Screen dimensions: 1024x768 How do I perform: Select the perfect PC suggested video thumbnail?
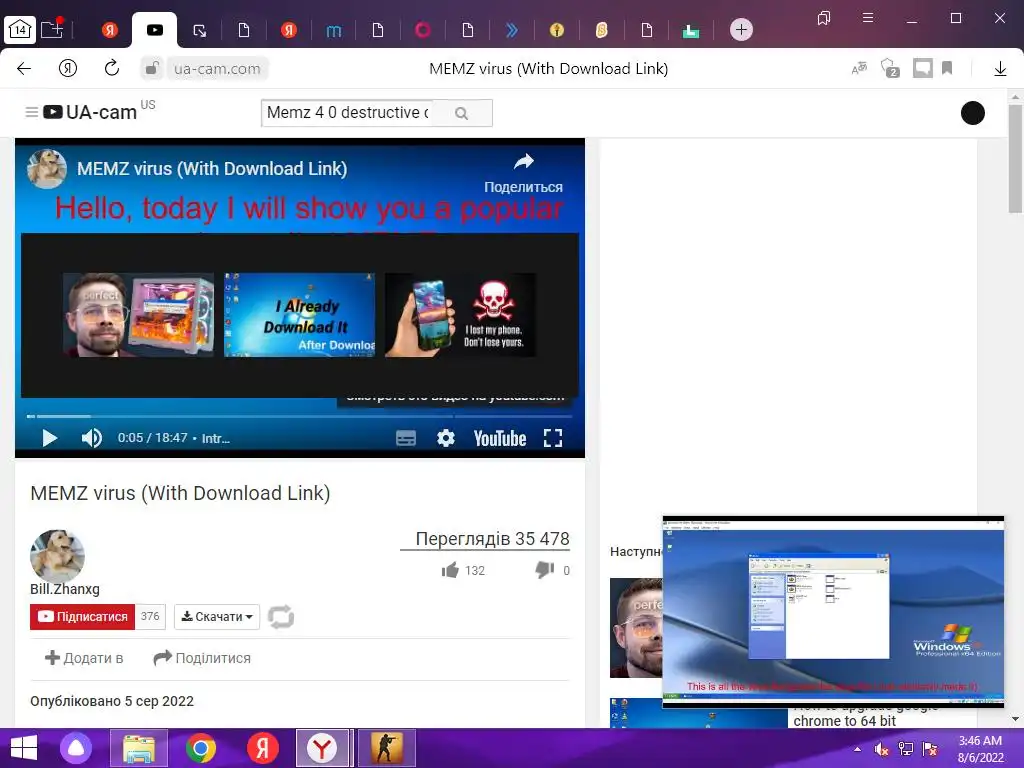pyautogui.click(x=138, y=315)
